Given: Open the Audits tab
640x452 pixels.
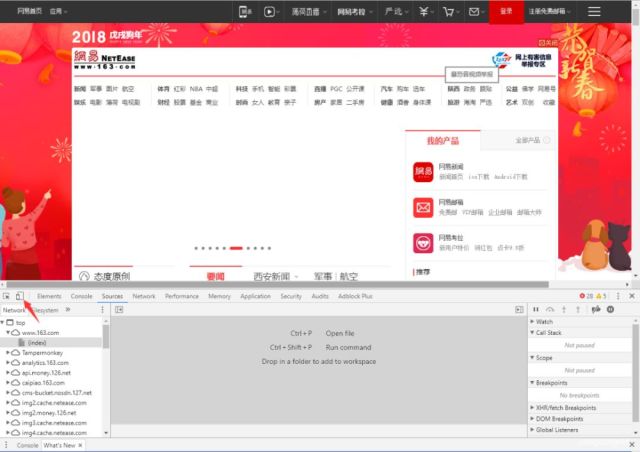Looking at the screenshot, I should 320,296.
